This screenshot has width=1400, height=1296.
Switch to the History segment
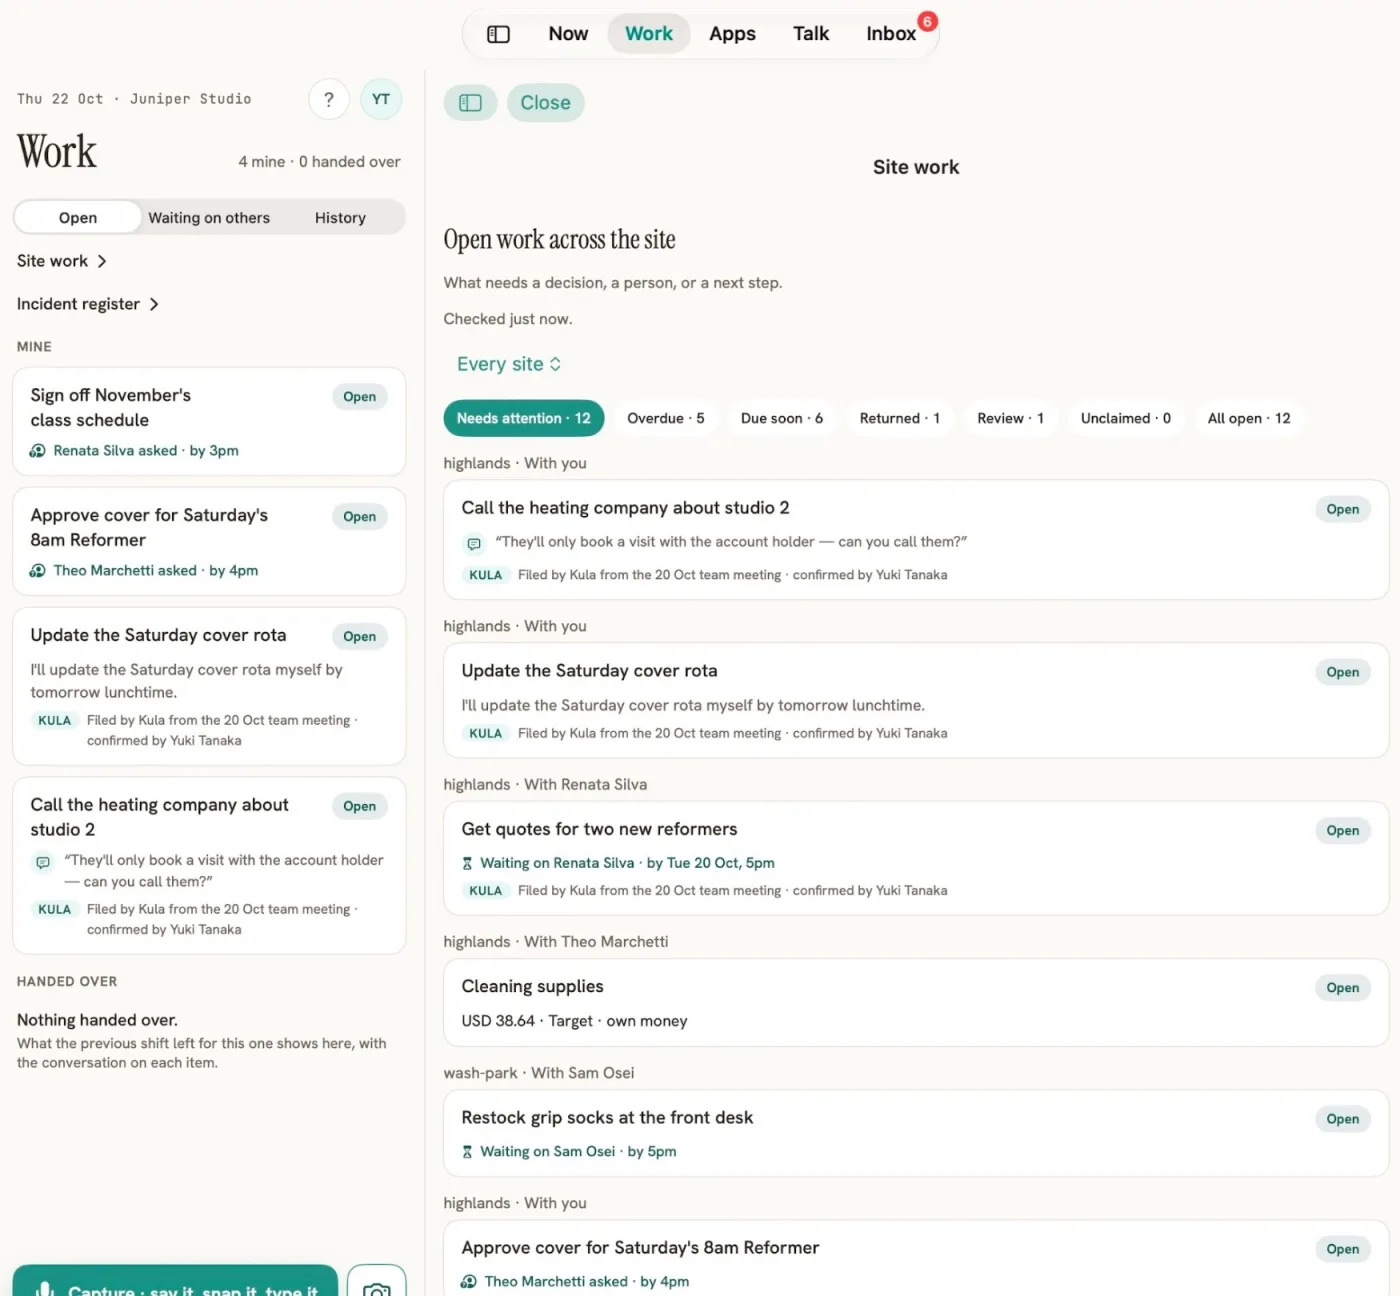[x=340, y=218]
